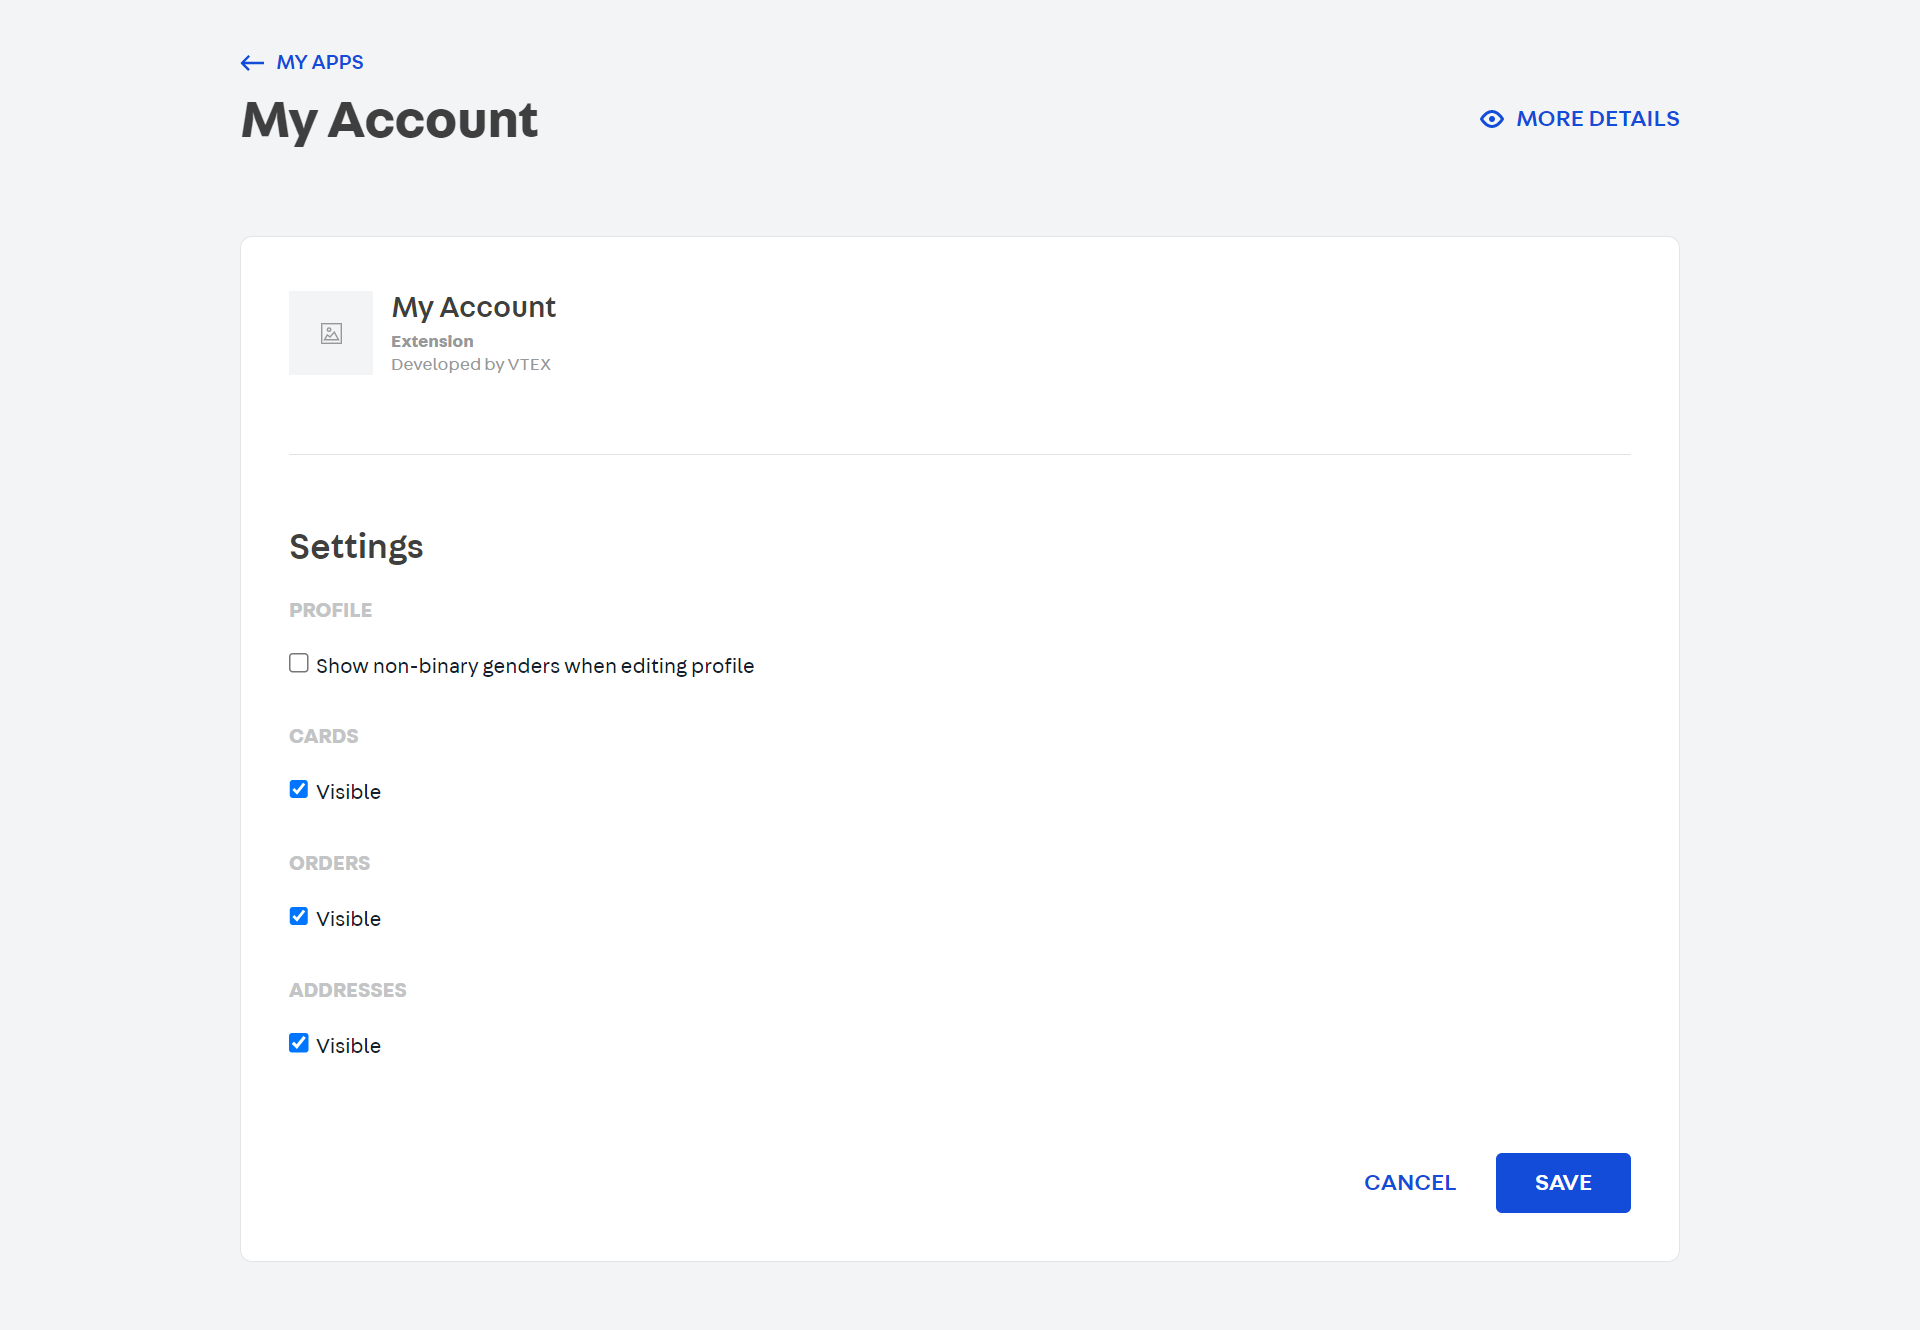Click the SAVE button
The image size is (1920, 1330).
(x=1562, y=1182)
